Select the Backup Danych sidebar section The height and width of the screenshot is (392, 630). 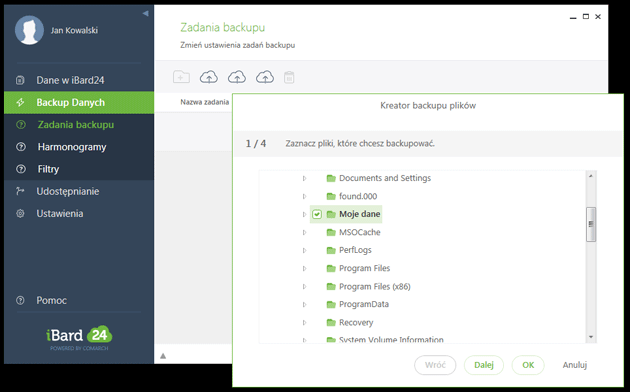coord(79,102)
